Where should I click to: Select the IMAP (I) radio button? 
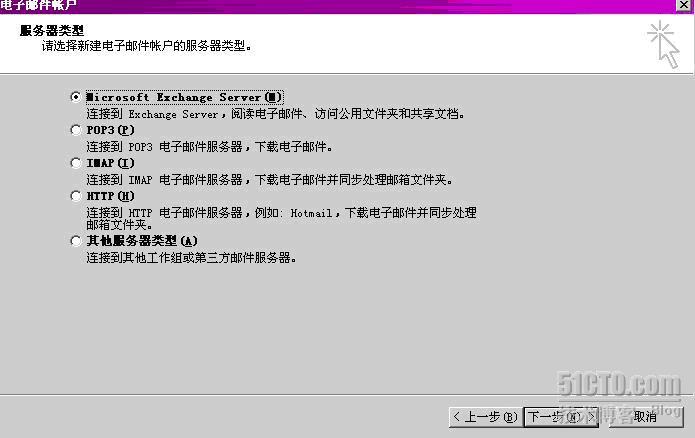76,163
